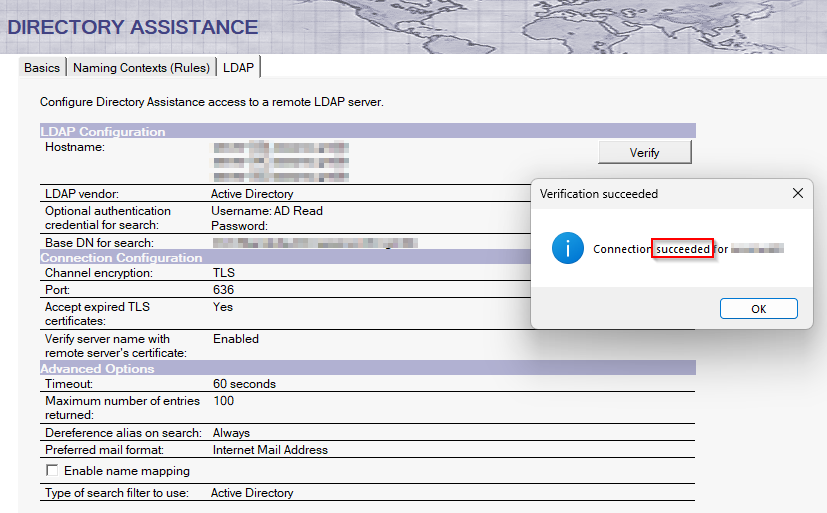Enable the name mapping checkbox
This screenshot has width=827, height=513.
(x=52, y=470)
